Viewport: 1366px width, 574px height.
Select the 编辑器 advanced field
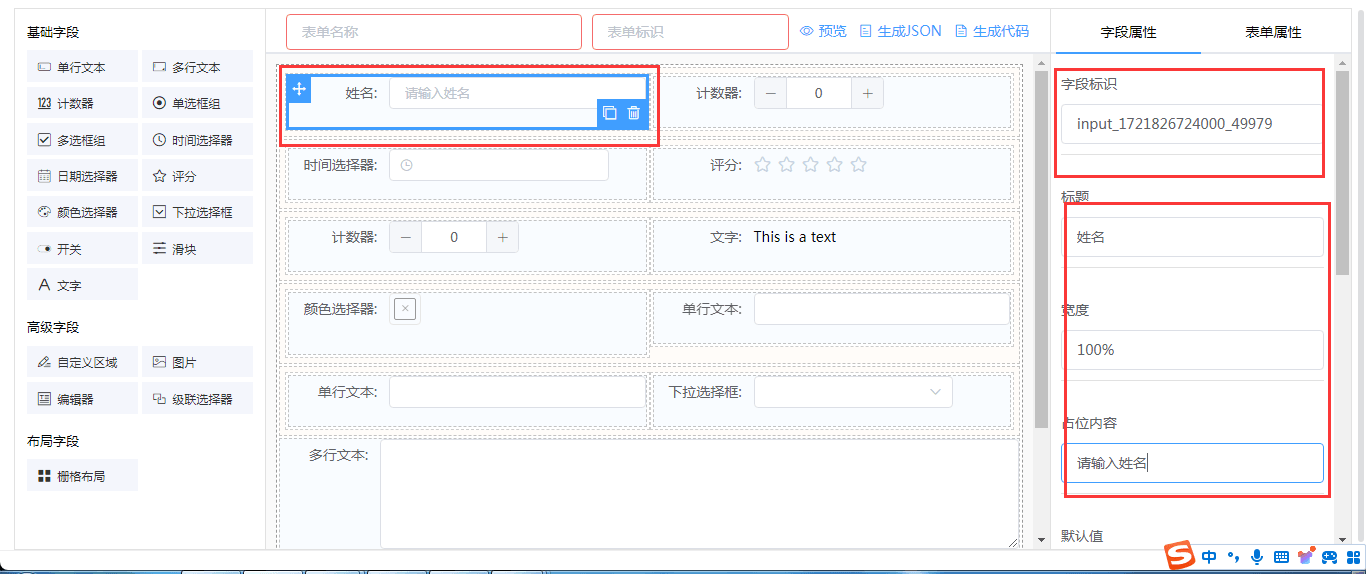[82, 399]
